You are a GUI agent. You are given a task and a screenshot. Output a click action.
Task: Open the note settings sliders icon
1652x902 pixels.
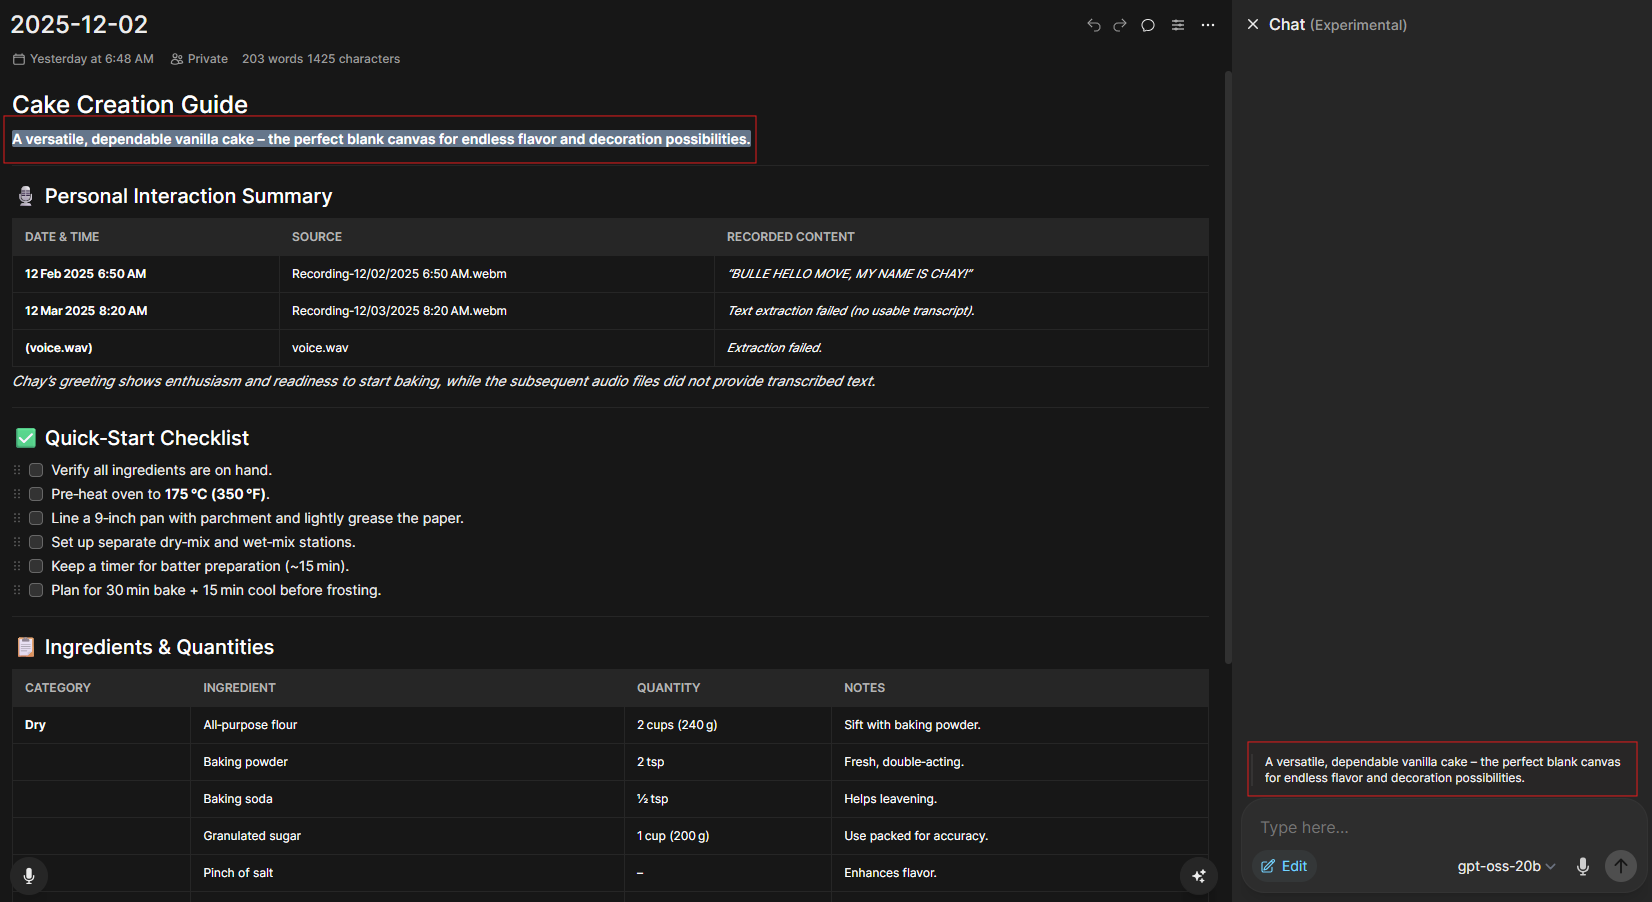[1178, 25]
